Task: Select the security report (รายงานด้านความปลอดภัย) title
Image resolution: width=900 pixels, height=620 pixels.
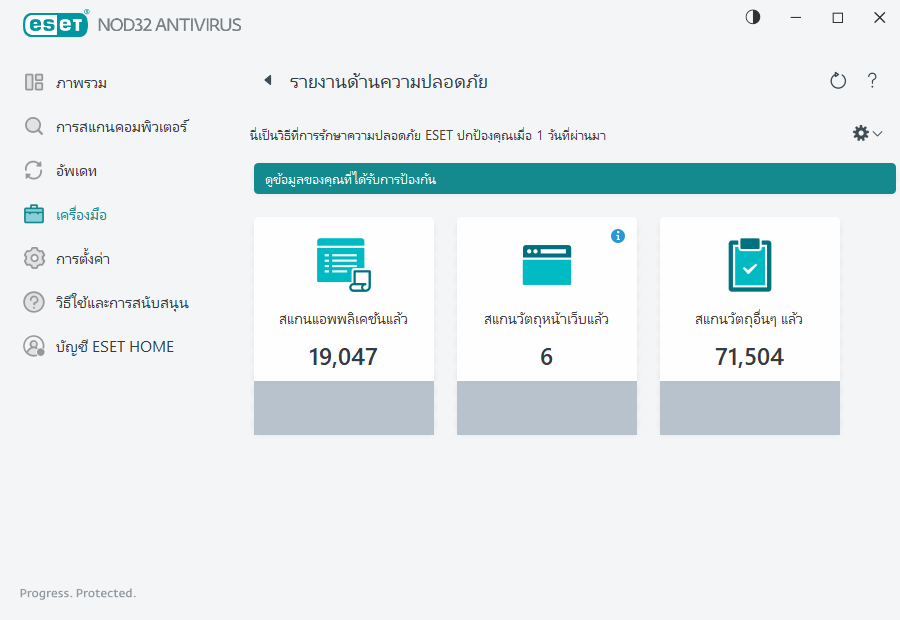Action: tap(390, 82)
